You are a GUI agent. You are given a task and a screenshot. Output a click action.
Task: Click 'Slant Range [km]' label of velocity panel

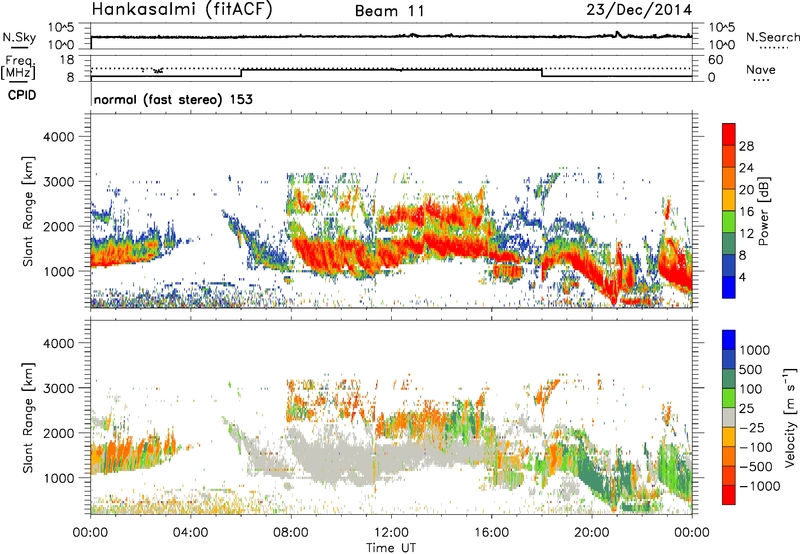[x=28, y=418]
